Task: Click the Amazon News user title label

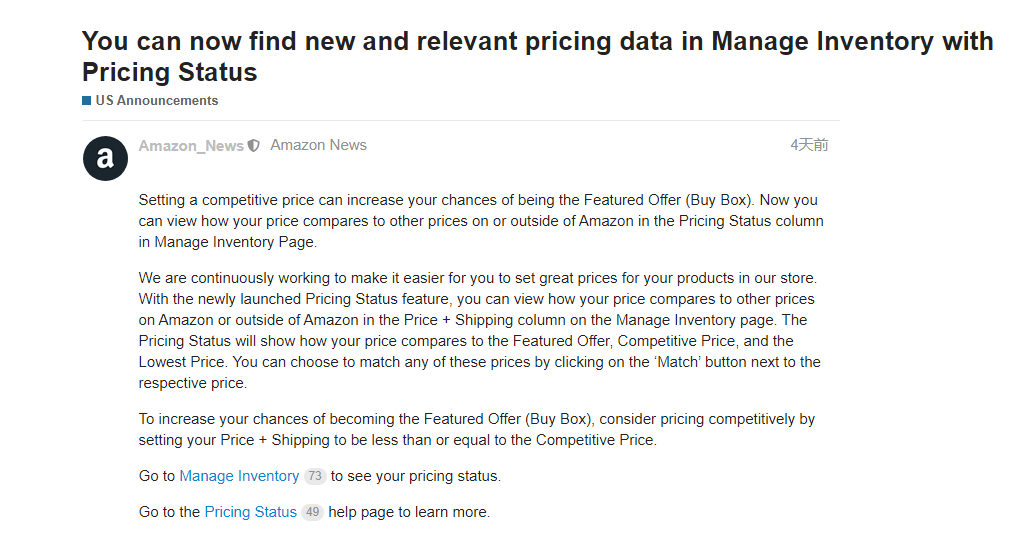Action: coord(318,145)
